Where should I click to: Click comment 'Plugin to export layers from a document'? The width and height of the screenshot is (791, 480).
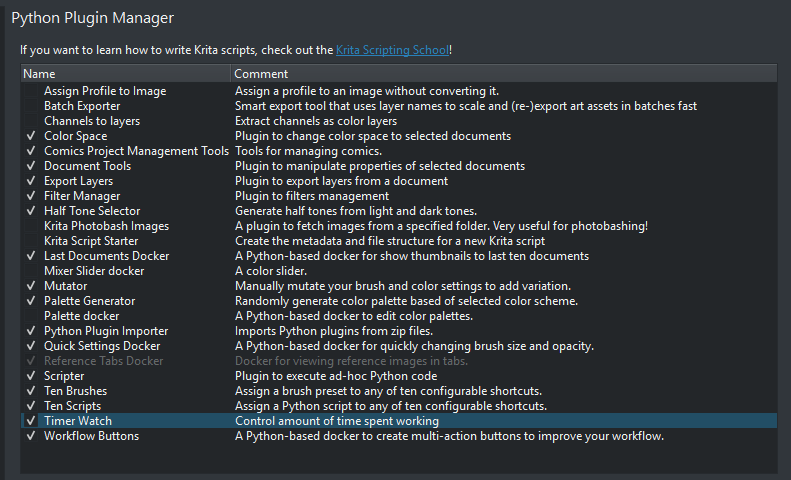tap(342, 181)
